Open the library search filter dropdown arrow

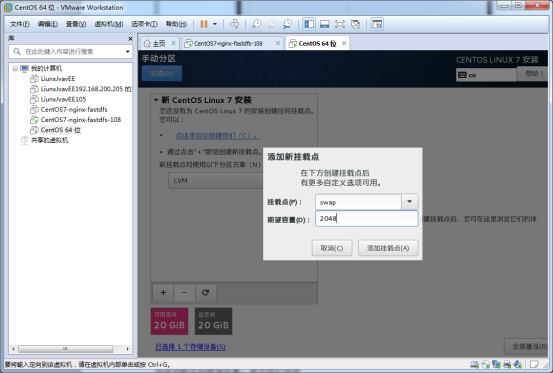[x=128, y=52]
